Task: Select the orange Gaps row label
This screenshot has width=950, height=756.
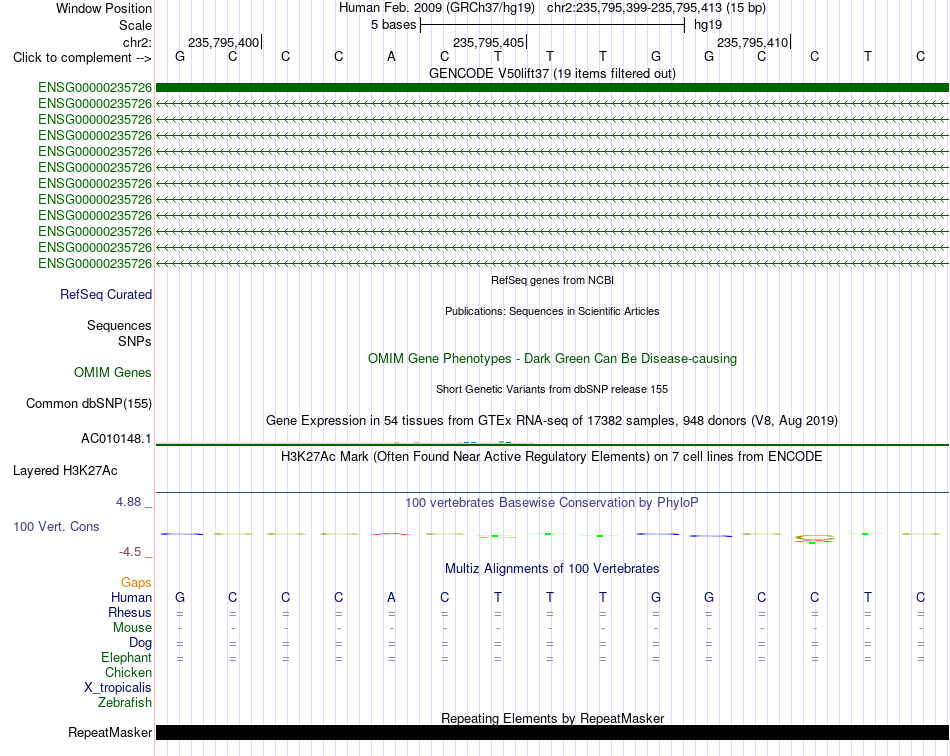Action: [x=136, y=583]
